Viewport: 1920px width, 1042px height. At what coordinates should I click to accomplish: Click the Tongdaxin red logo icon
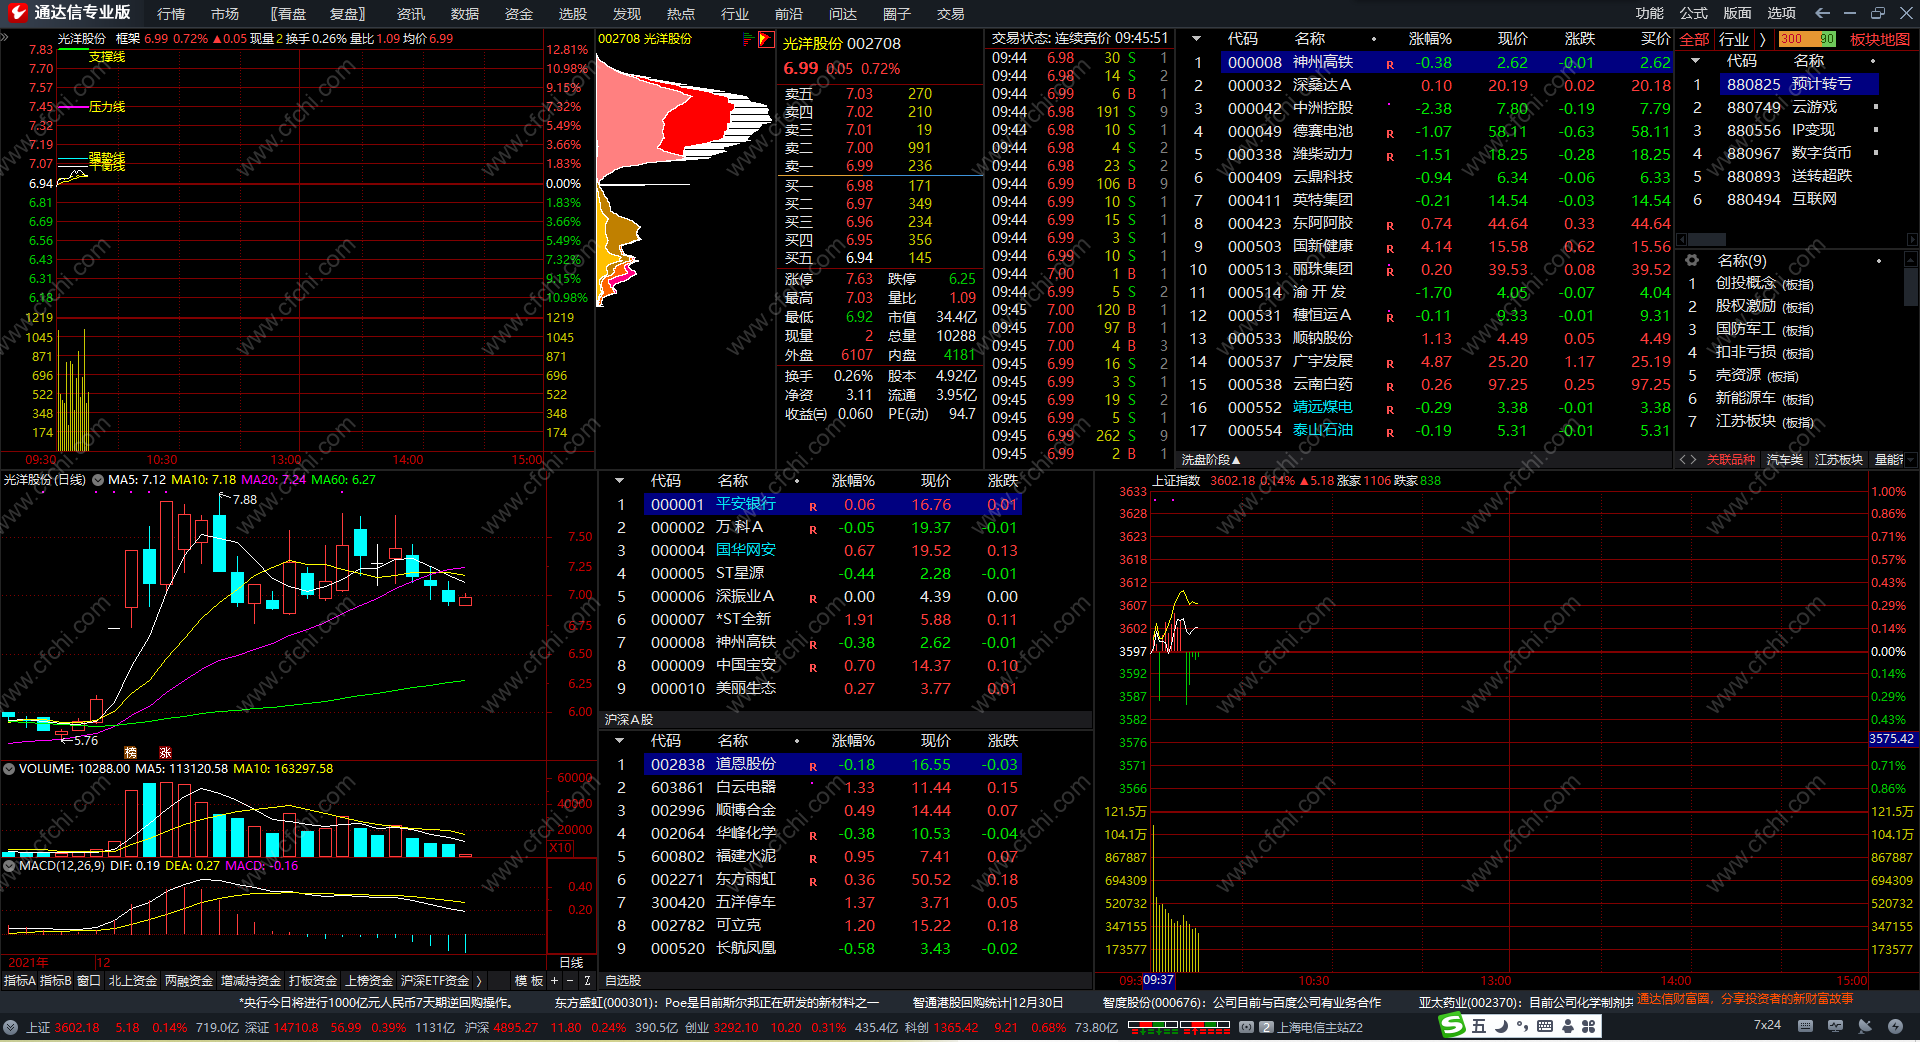coord(18,13)
